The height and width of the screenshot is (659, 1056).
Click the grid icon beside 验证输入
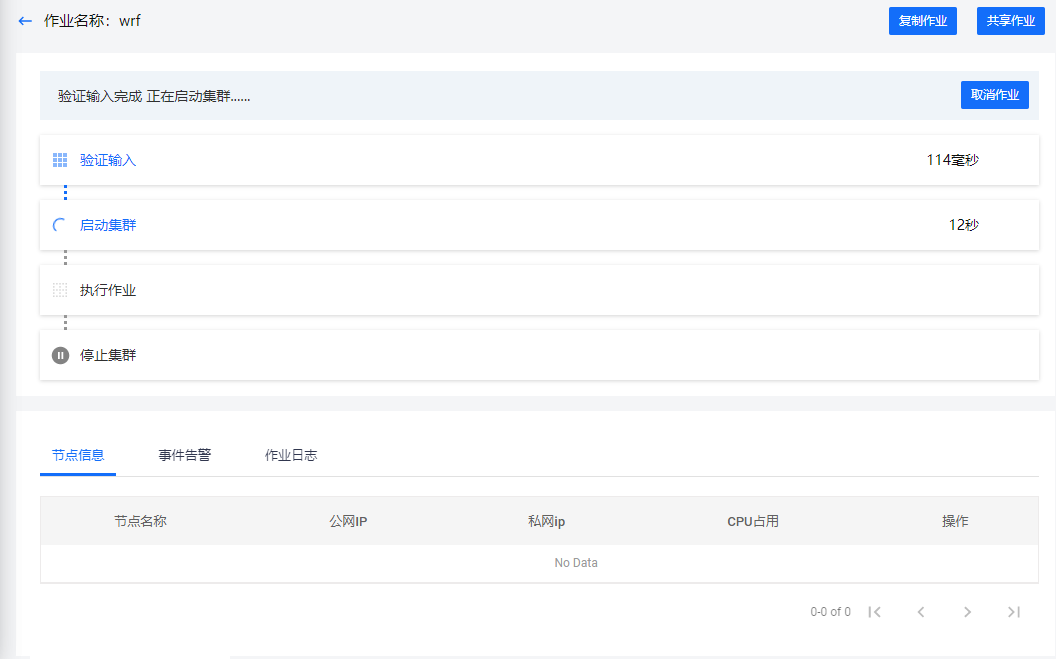point(60,160)
